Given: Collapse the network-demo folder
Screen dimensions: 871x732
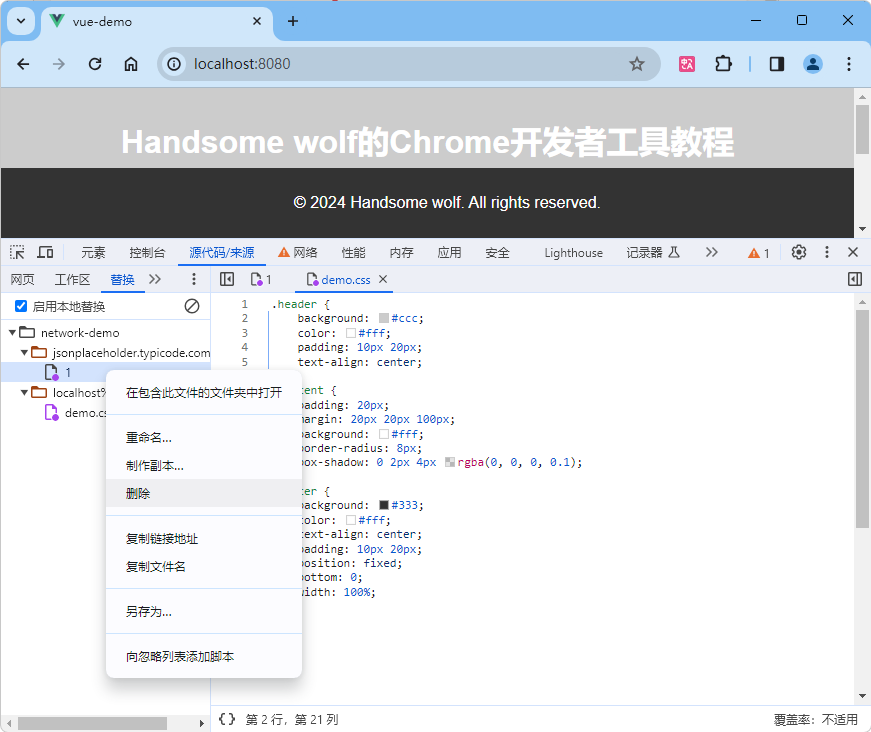Looking at the screenshot, I should [x=12, y=333].
